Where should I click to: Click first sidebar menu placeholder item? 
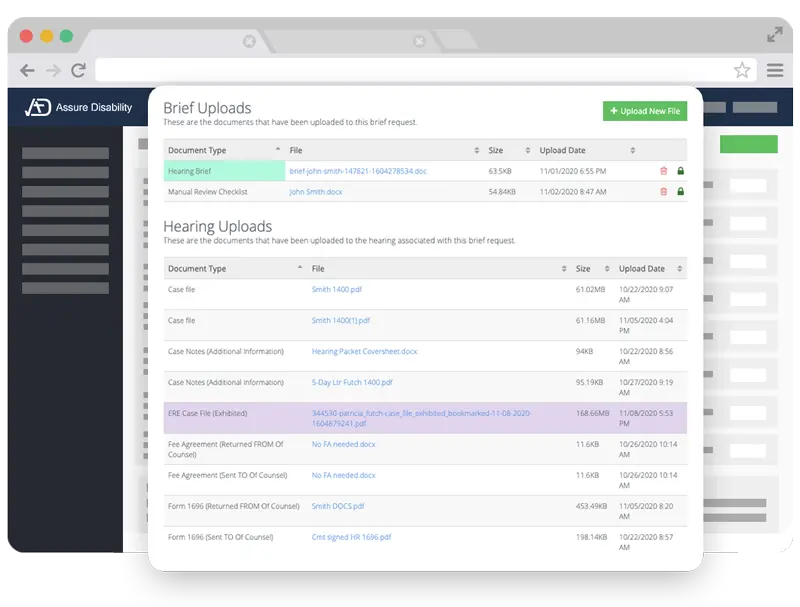tap(65, 153)
